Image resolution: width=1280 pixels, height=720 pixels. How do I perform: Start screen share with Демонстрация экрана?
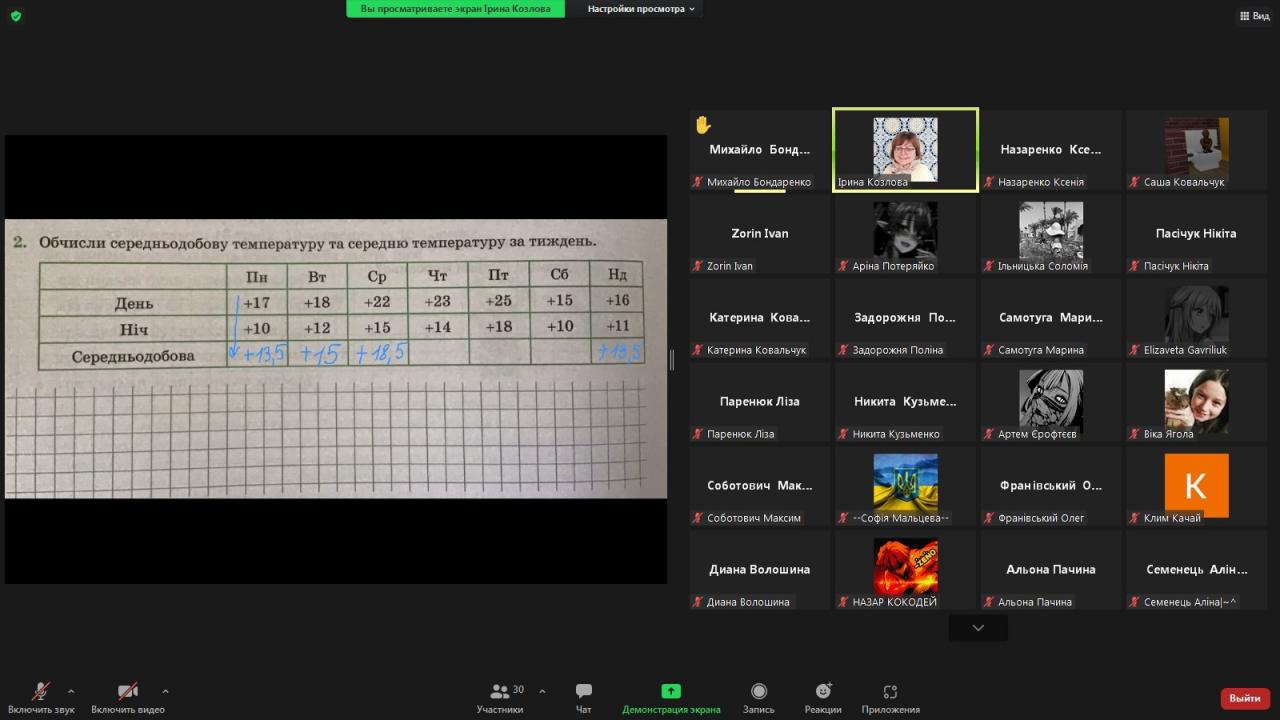[671, 692]
